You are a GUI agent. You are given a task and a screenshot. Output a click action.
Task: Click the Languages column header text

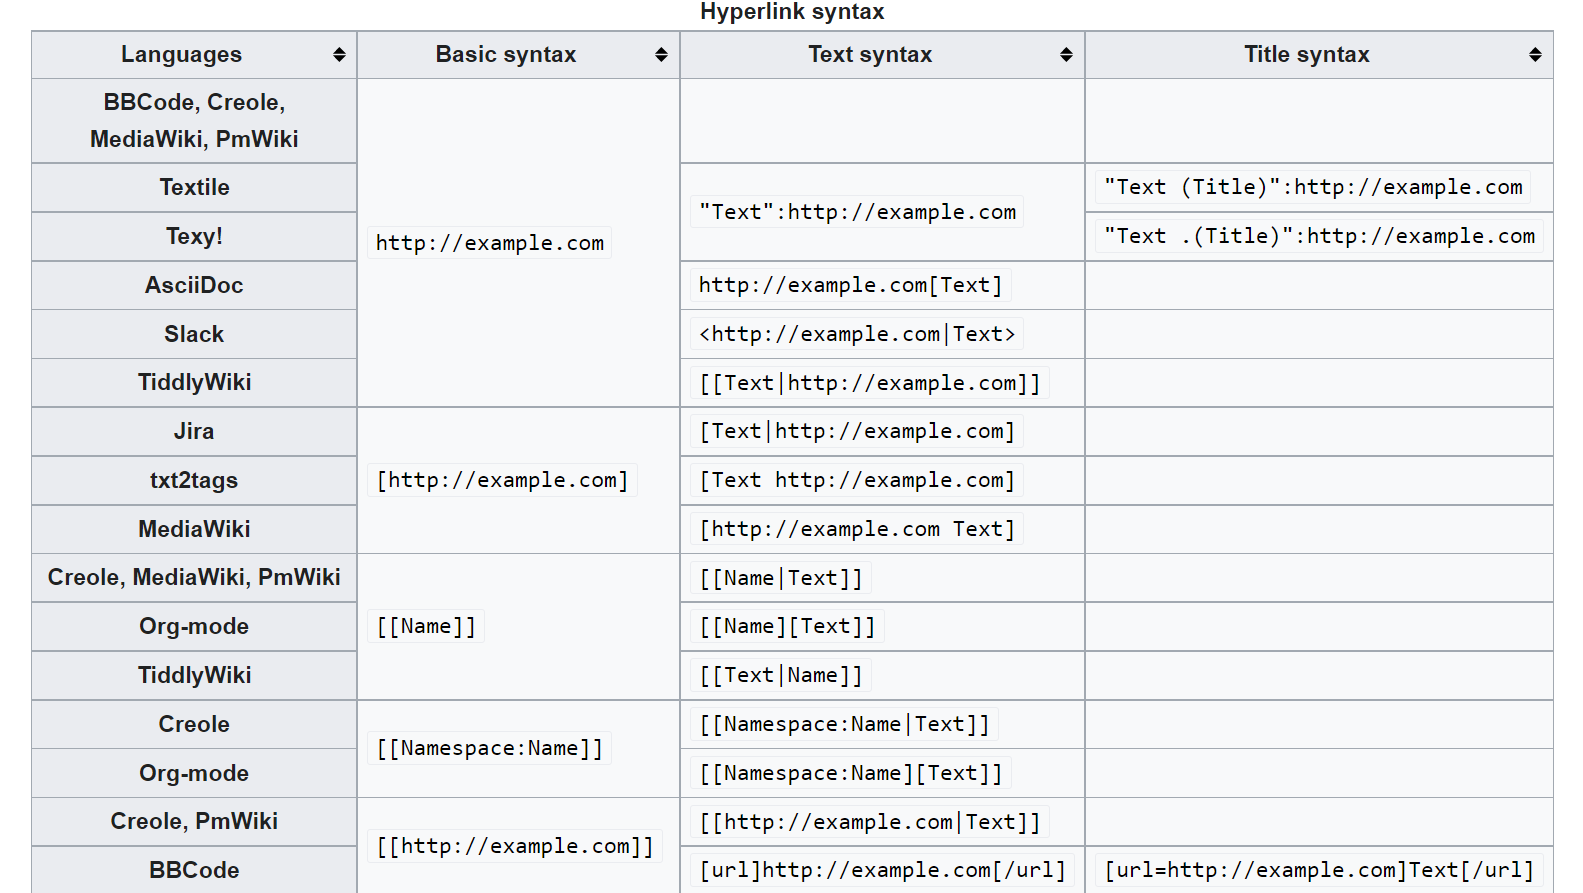pos(181,55)
